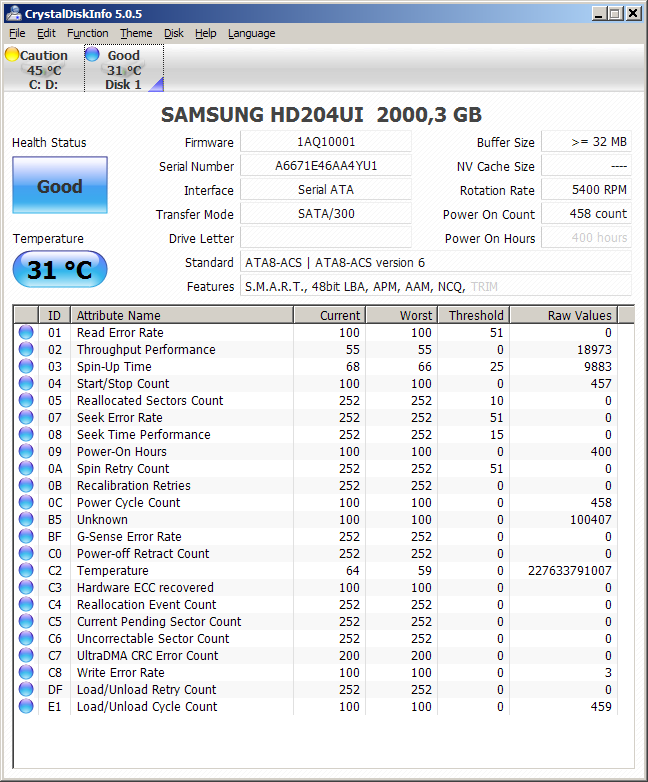Click the Power On Hours value
The height and width of the screenshot is (782, 648).
587,237
